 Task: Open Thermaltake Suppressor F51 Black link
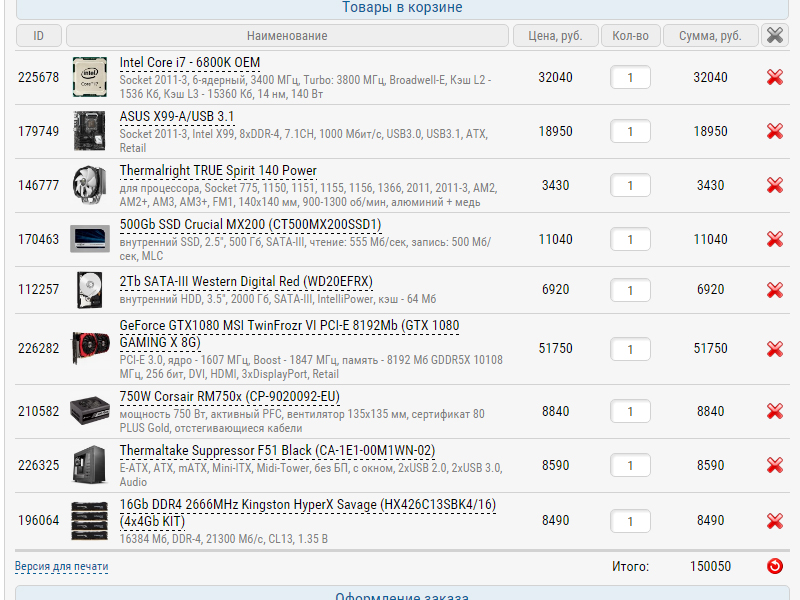click(x=277, y=451)
